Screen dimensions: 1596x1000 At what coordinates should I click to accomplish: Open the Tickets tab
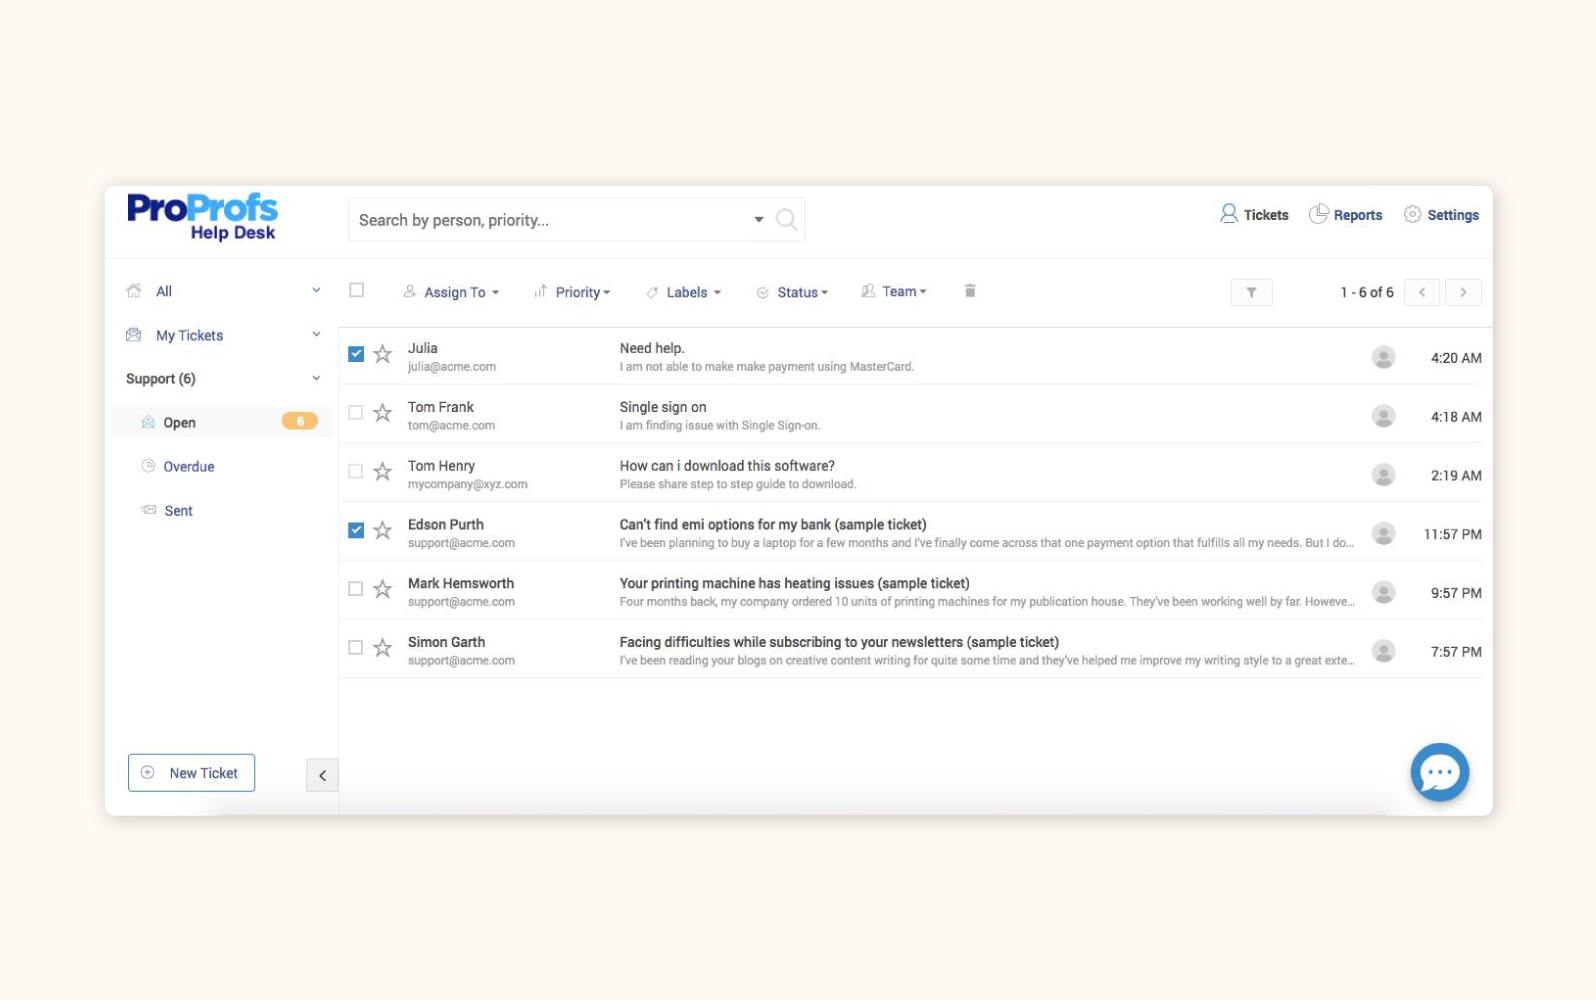tap(1254, 214)
